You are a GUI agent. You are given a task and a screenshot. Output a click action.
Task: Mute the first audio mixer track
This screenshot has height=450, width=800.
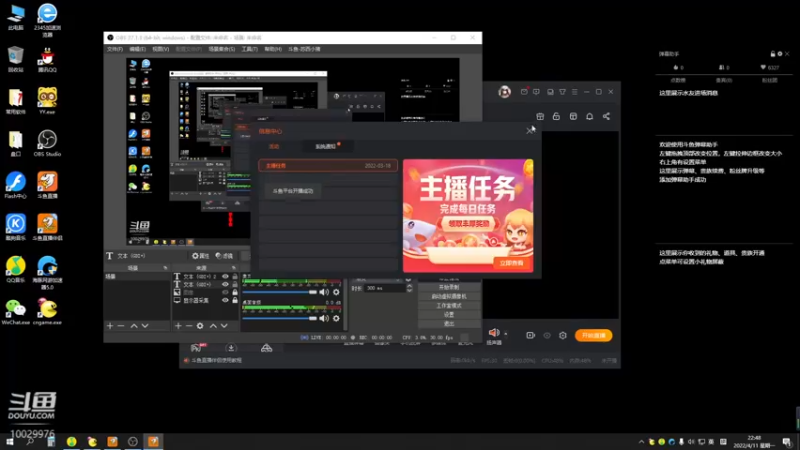click(x=324, y=292)
